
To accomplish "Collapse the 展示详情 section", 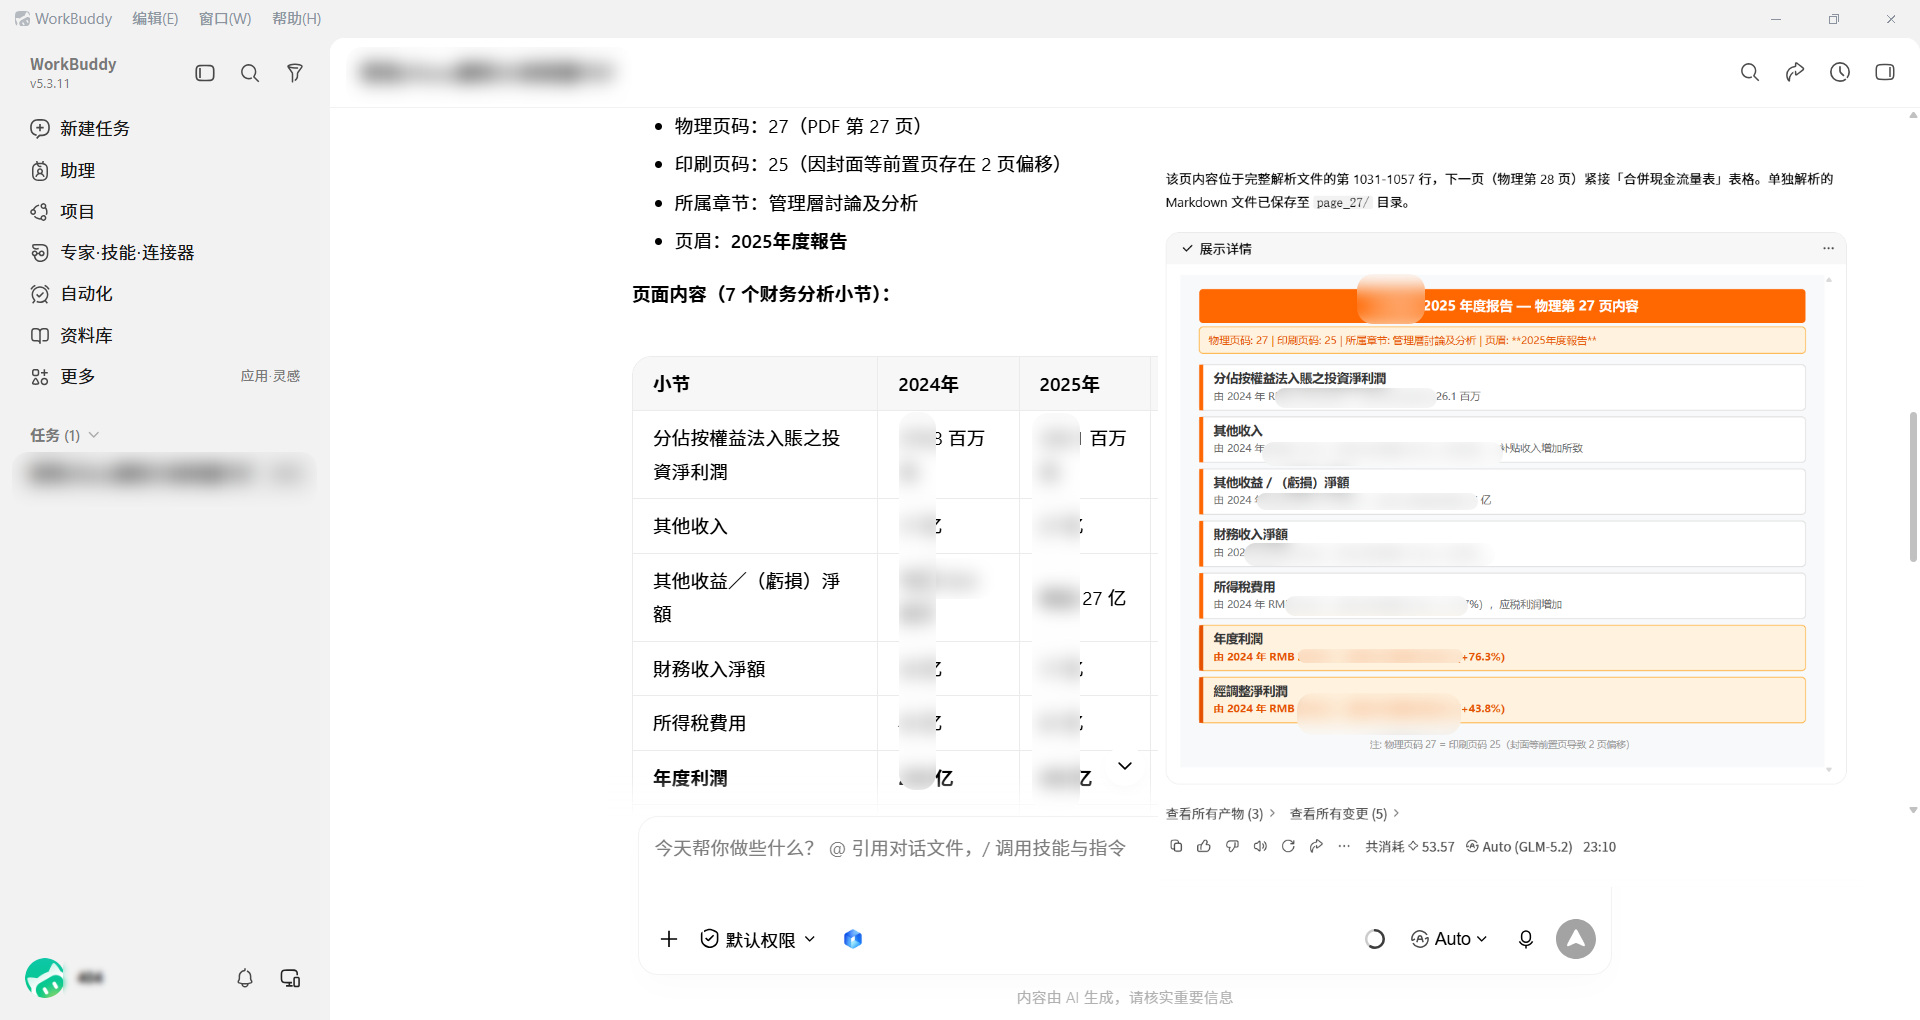I will coord(1216,249).
